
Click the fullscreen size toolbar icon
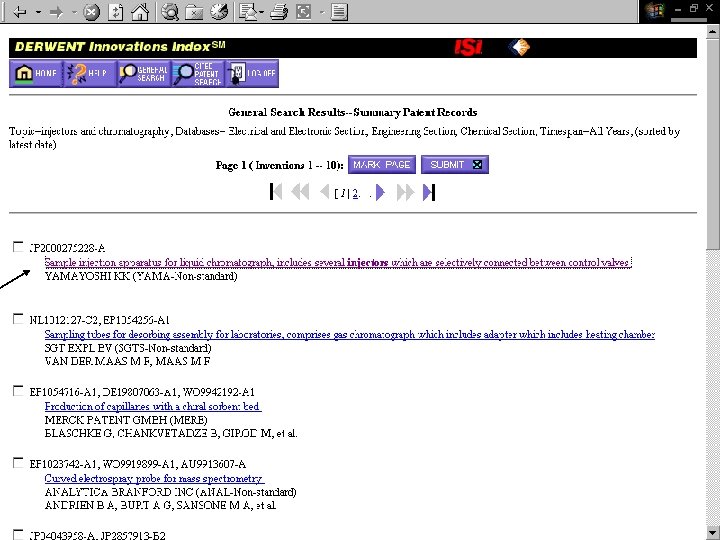304,12
